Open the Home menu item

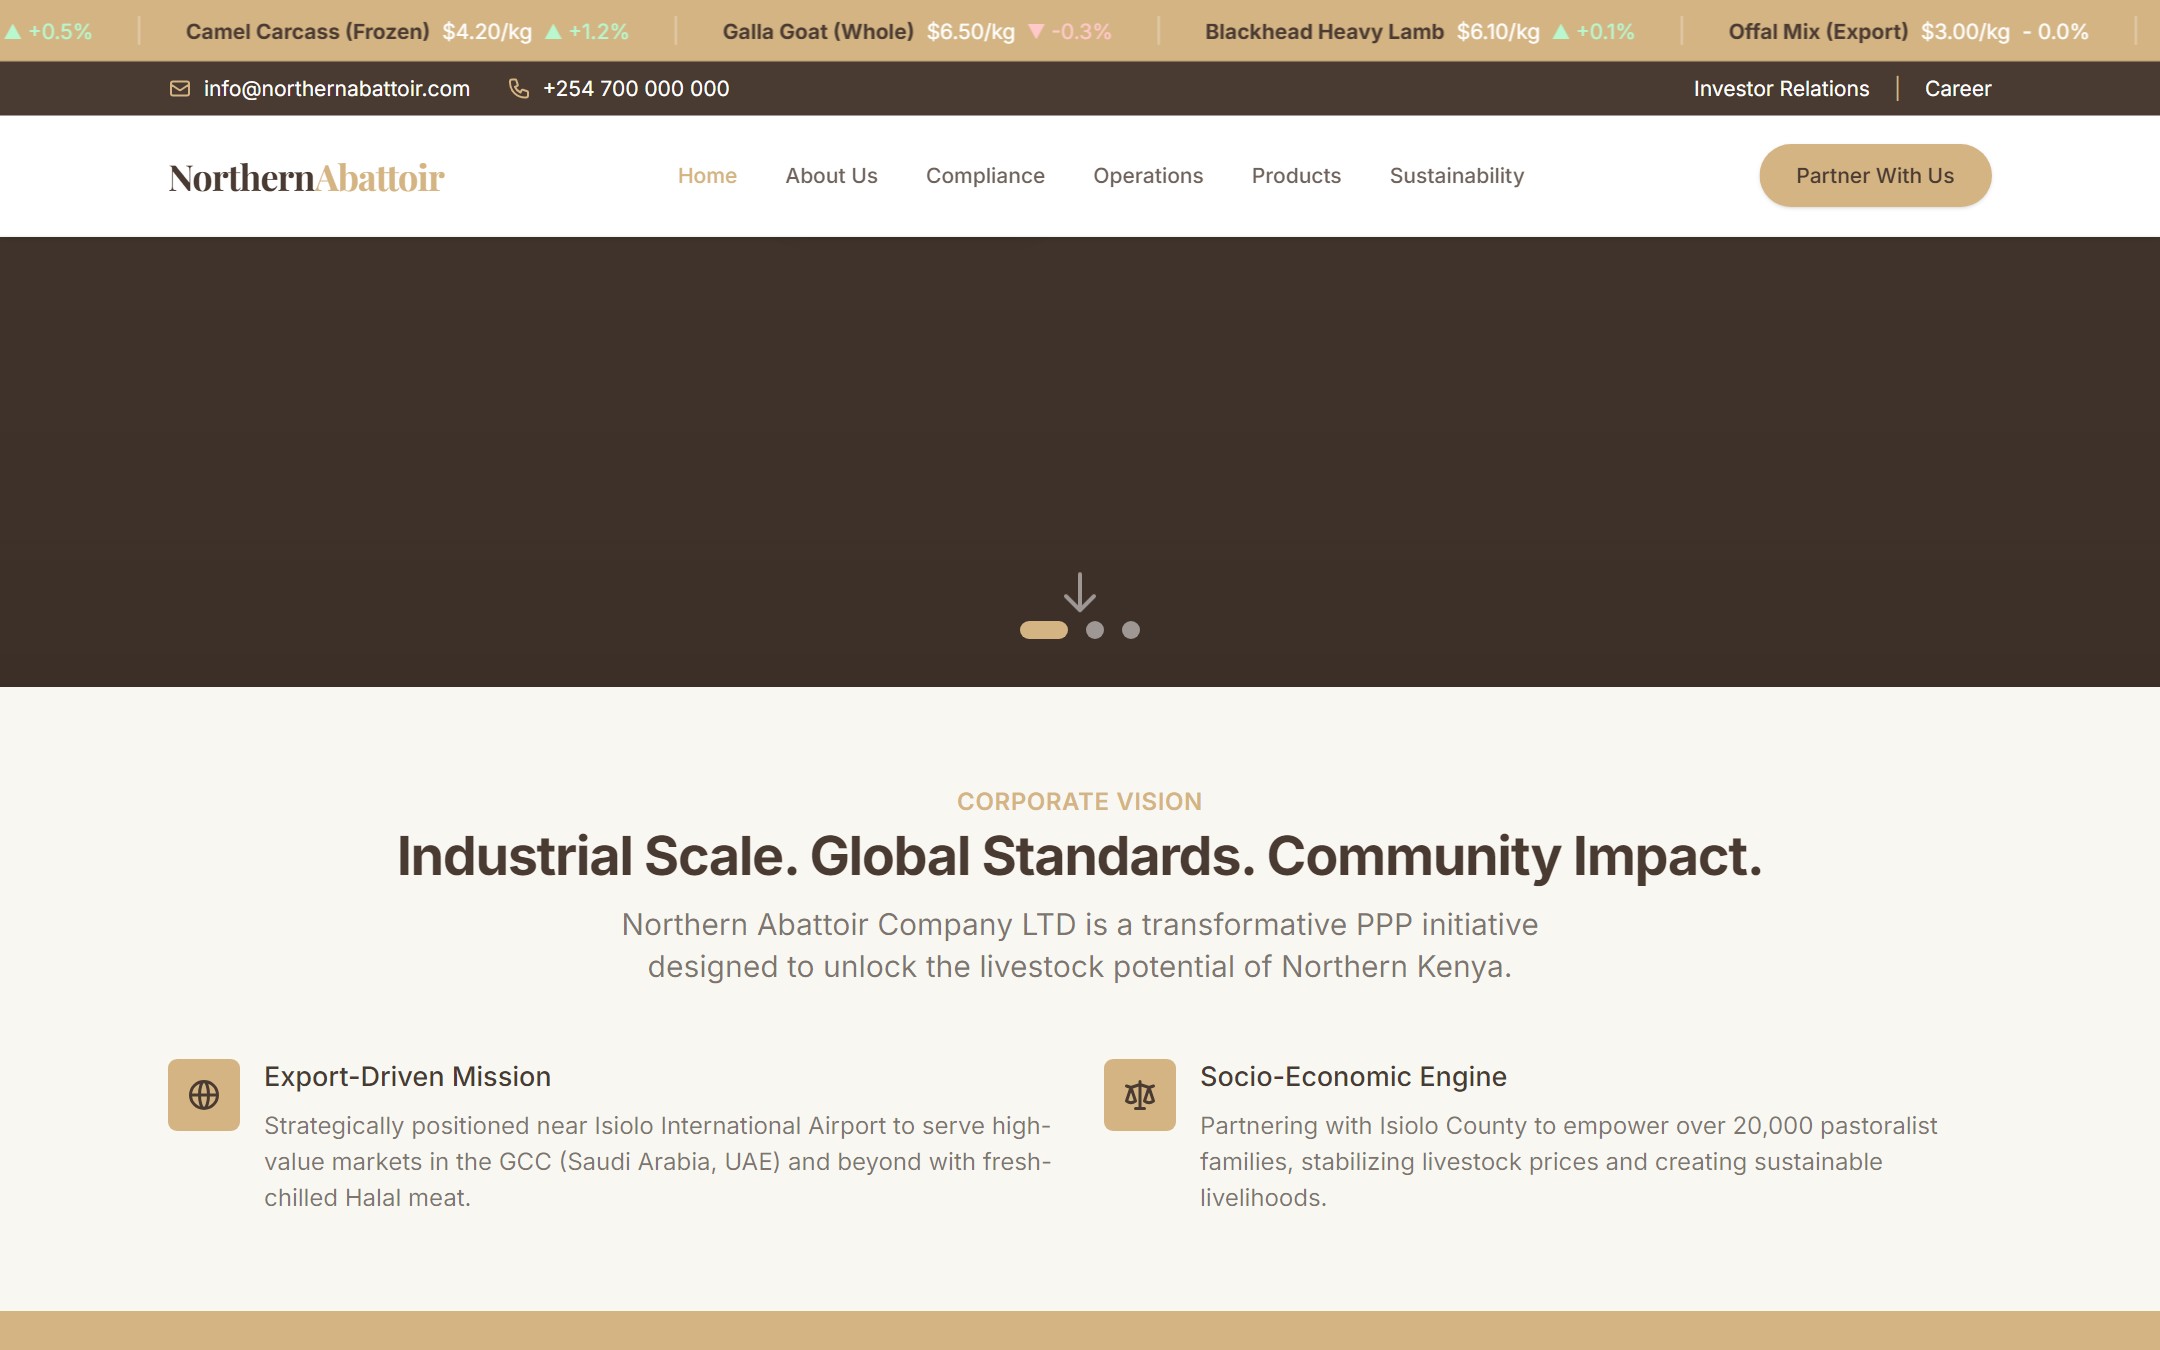click(707, 176)
